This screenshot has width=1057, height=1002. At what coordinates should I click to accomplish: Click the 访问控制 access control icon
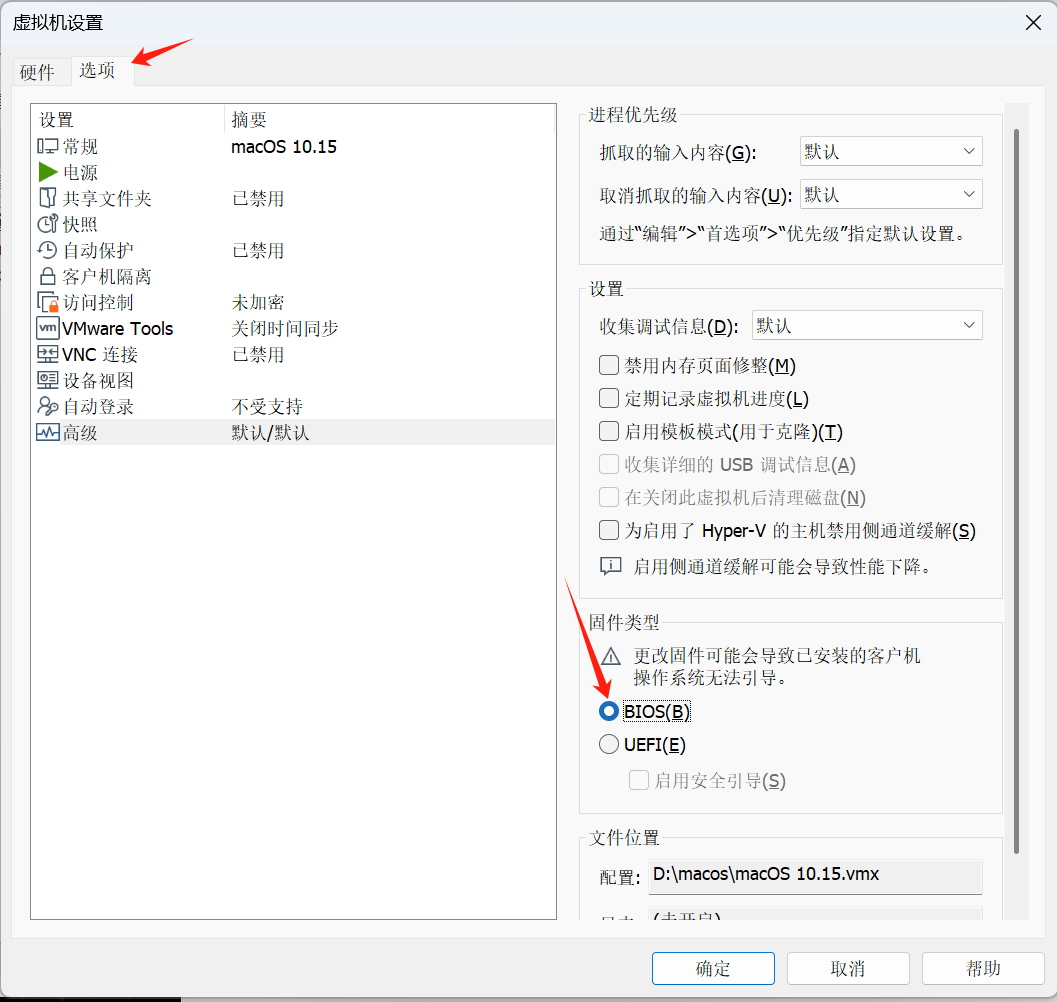(47, 302)
